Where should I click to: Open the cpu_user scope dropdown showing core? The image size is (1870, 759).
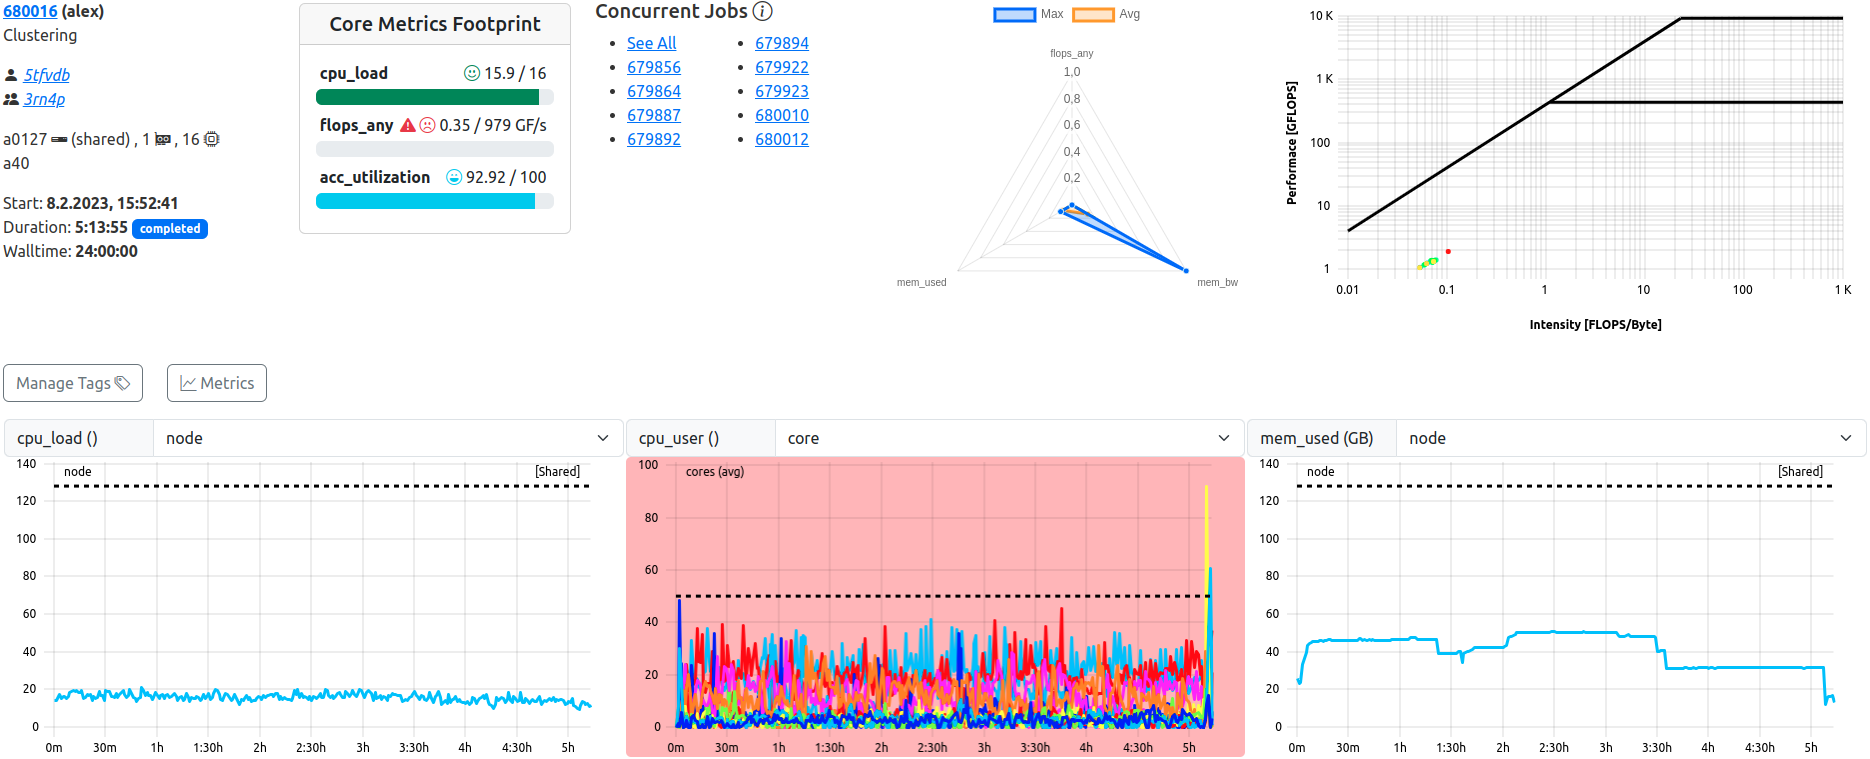[1009, 438]
